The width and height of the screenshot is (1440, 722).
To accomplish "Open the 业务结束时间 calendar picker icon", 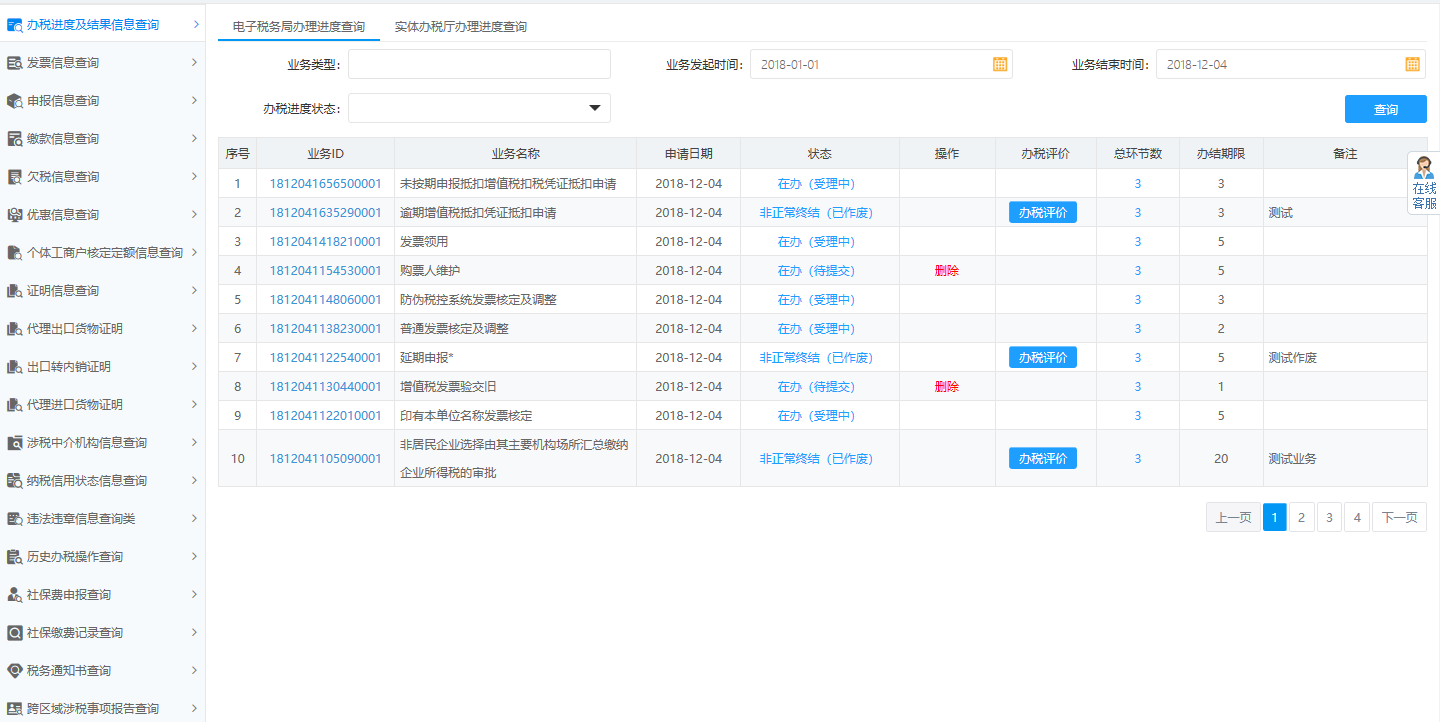I will [1412, 63].
